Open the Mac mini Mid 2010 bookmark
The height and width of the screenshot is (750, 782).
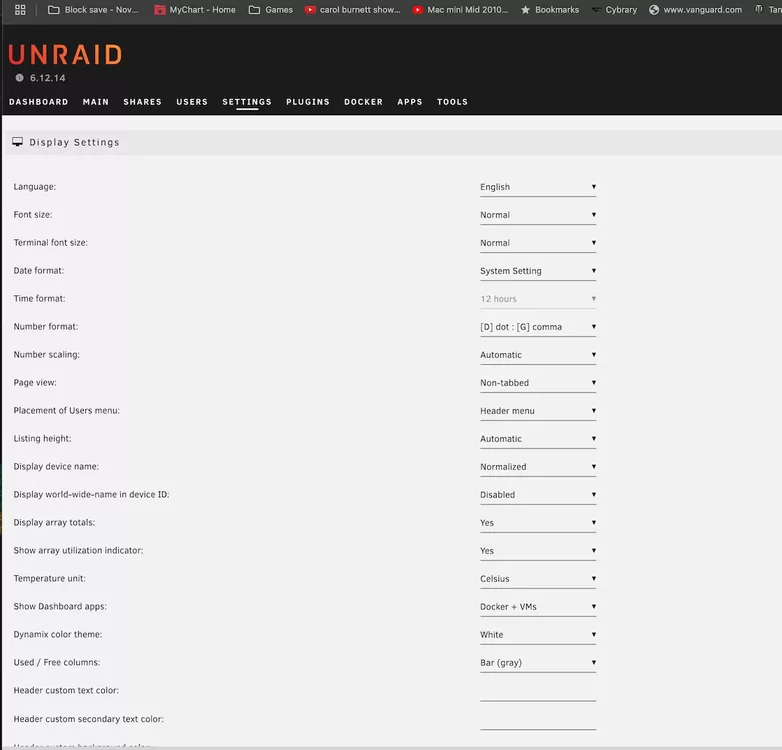460,9
